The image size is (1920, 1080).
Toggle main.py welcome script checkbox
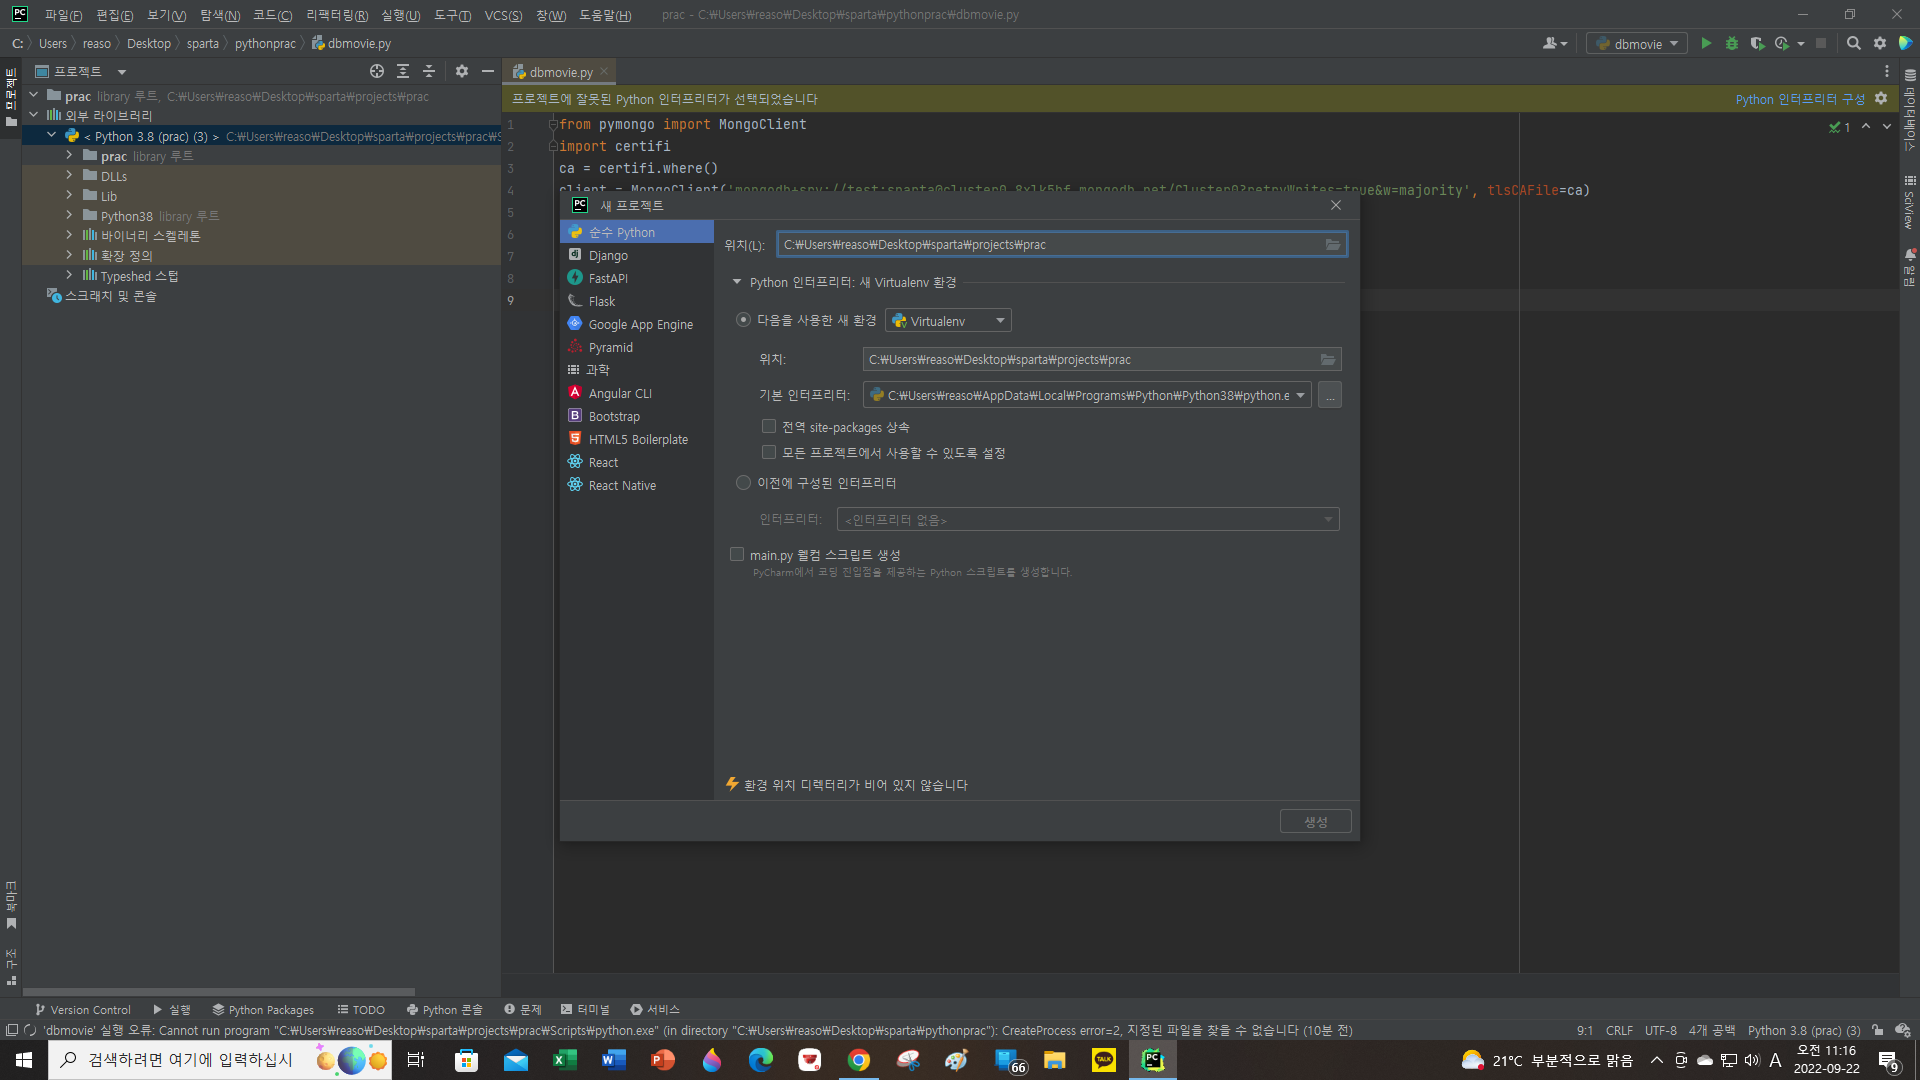point(737,555)
